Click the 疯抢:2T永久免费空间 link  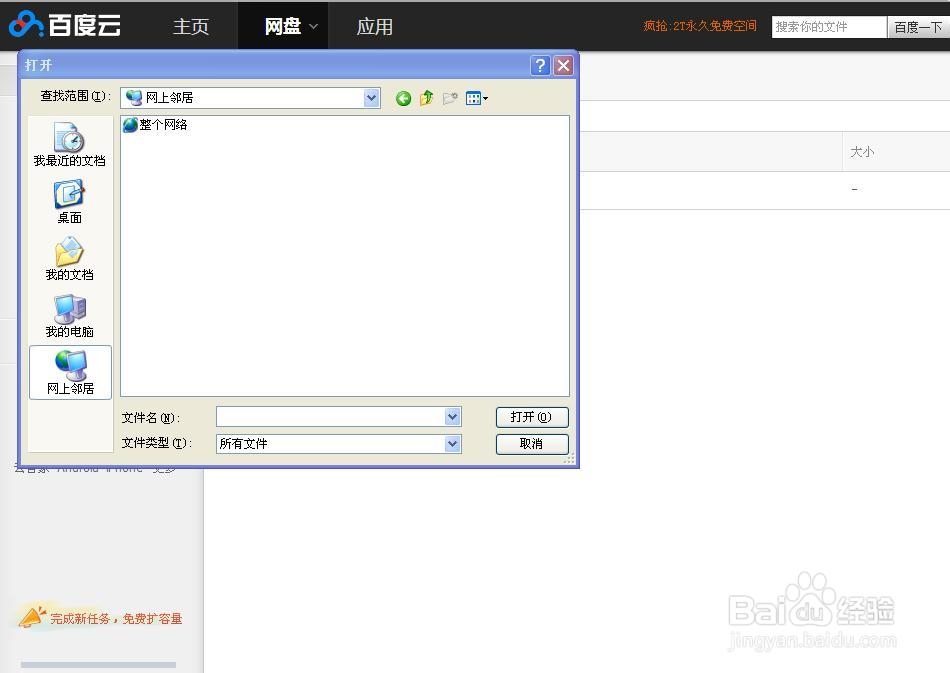click(x=699, y=26)
